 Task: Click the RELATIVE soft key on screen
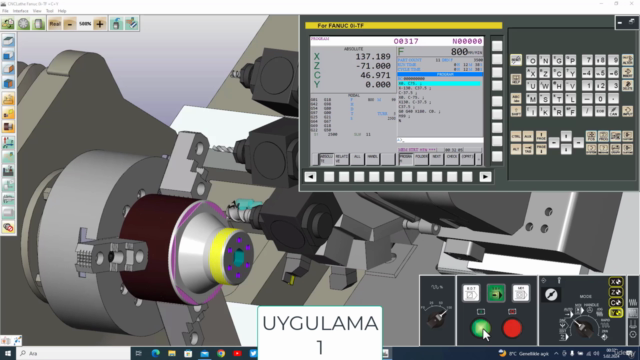[x=342, y=159]
